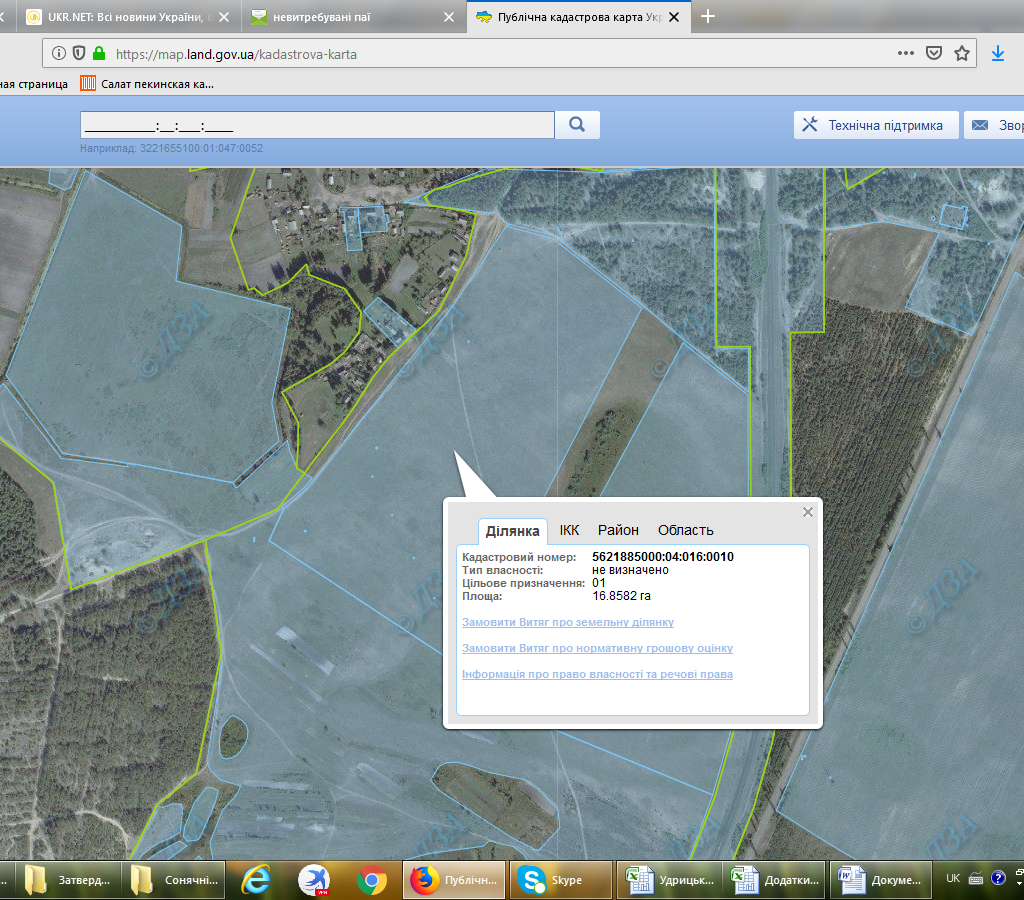The height and width of the screenshot is (900, 1024).
Task: Switch to the Район tab
Action: tap(618, 530)
